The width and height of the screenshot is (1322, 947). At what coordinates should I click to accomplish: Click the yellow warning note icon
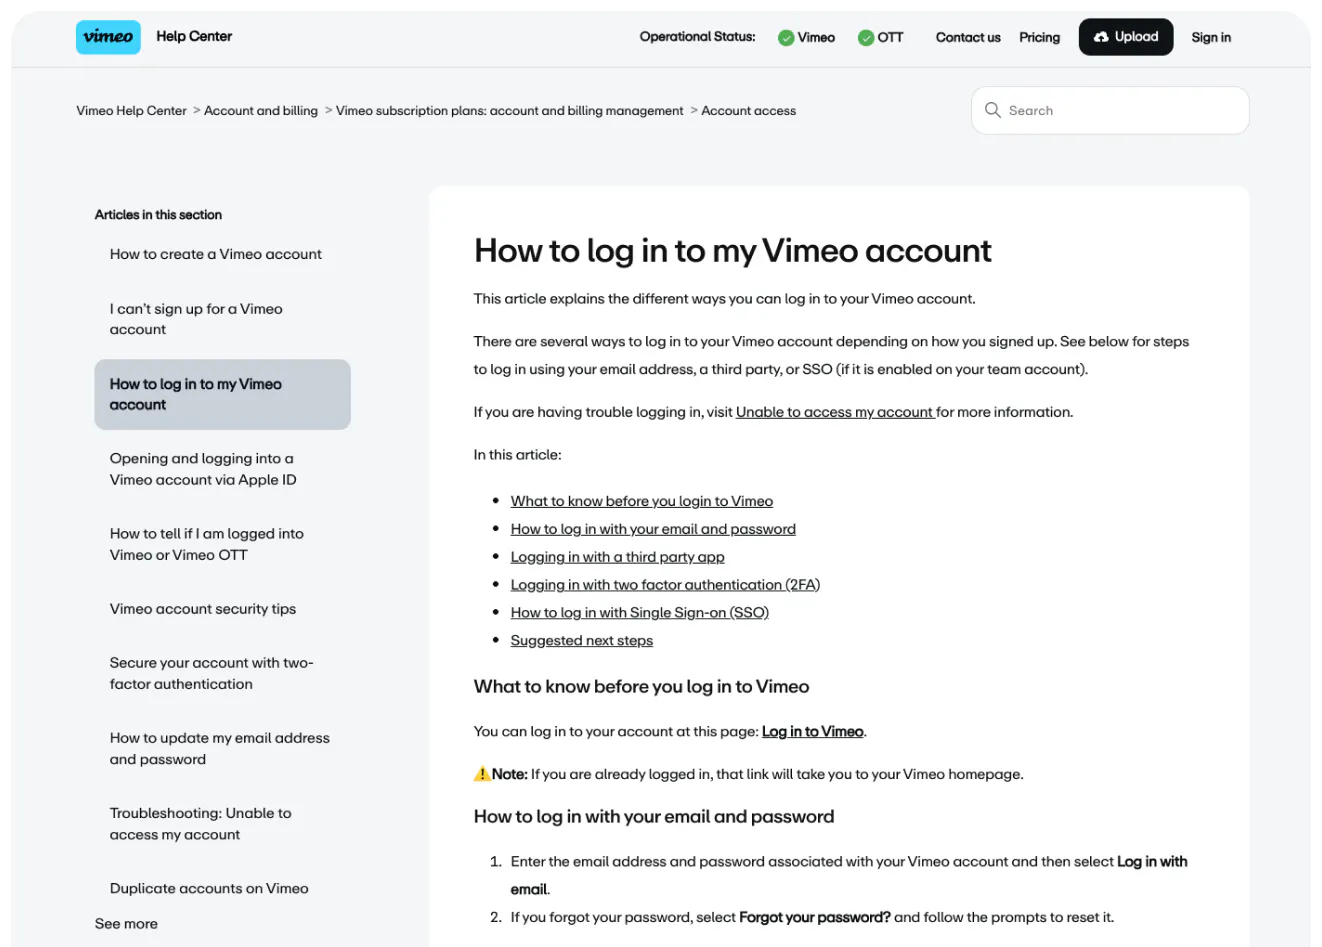click(482, 774)
